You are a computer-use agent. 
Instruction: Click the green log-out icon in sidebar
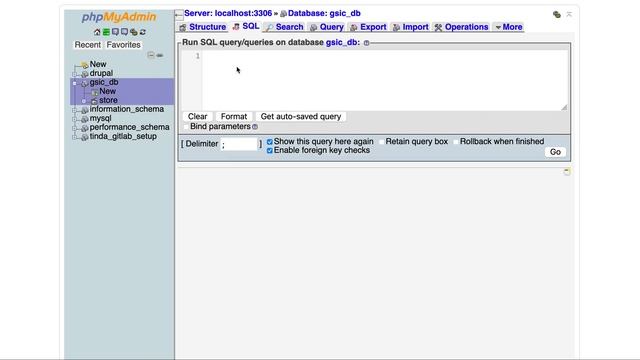click(106, 32)
